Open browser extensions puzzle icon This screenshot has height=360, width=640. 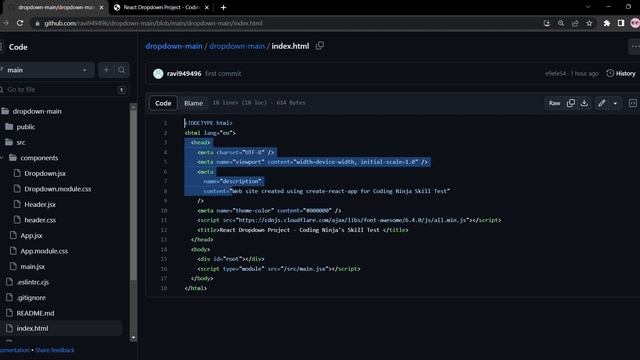[x=607, y=23]
